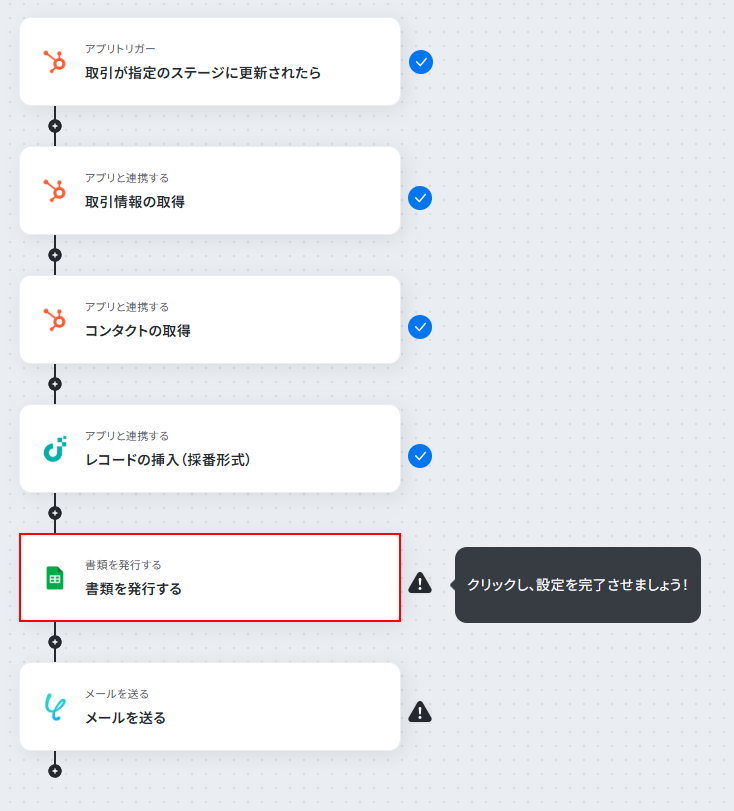Add a step below the trigger card

click(55, 126)
